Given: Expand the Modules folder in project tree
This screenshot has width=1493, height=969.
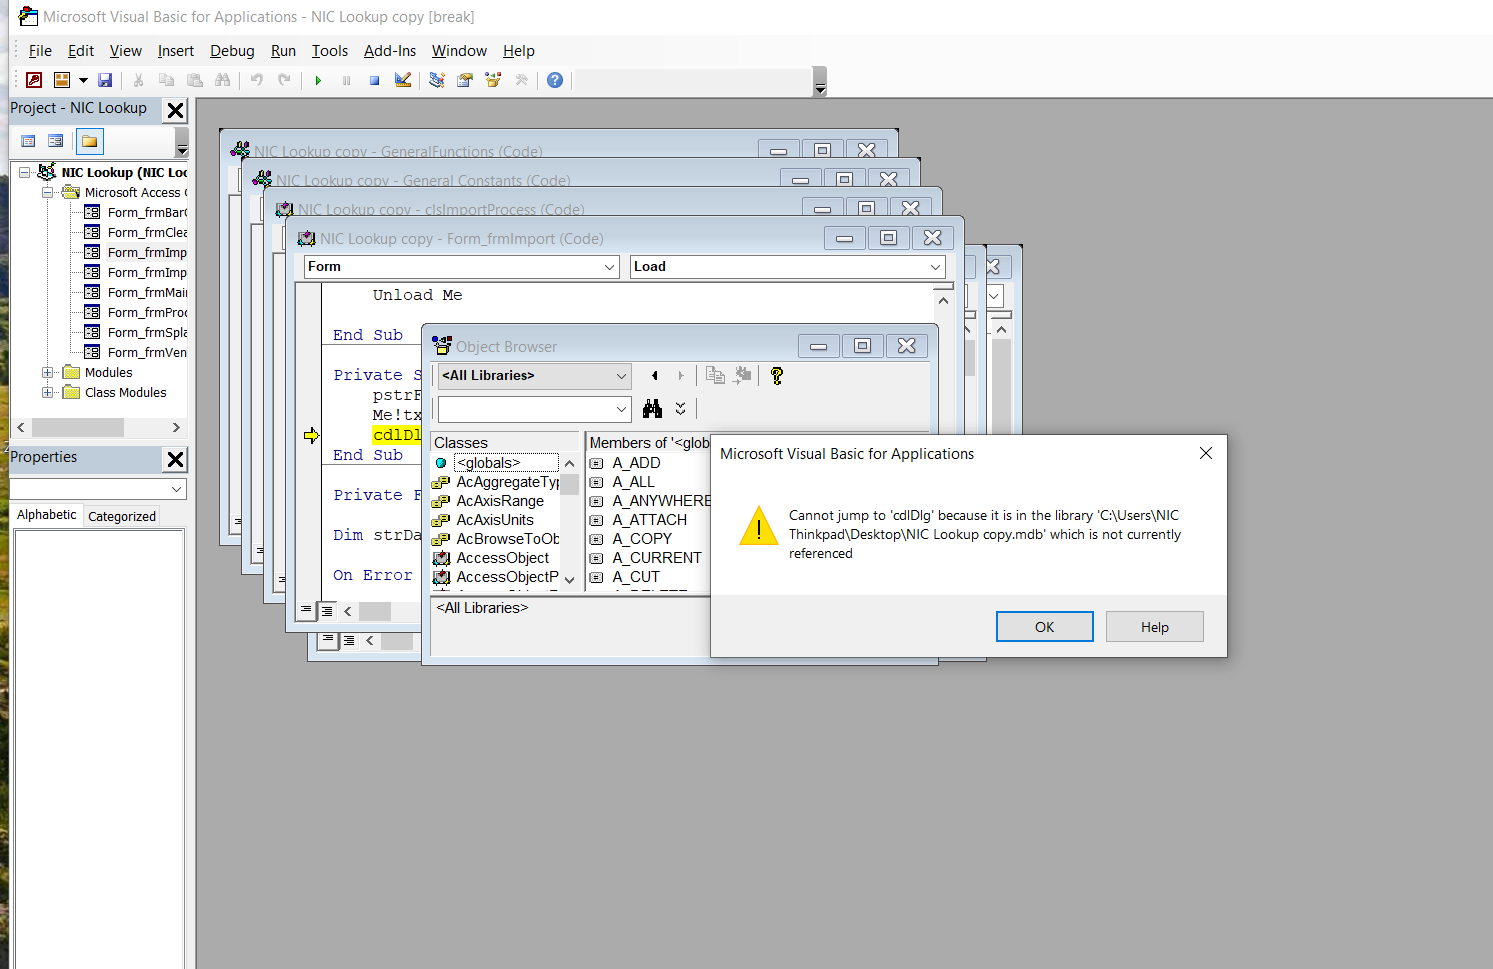Looking at the screenshot, I should pyautogui.click(x=48, y=373).
